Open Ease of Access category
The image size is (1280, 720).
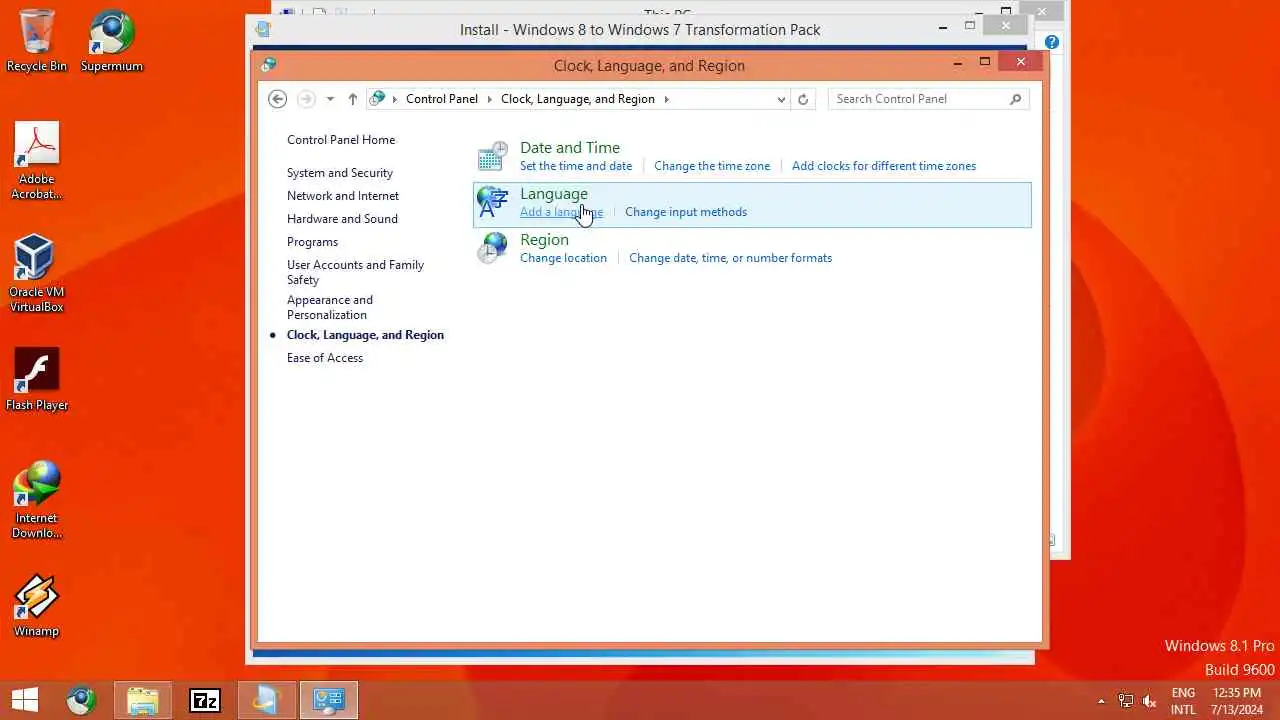coord(325,358)
